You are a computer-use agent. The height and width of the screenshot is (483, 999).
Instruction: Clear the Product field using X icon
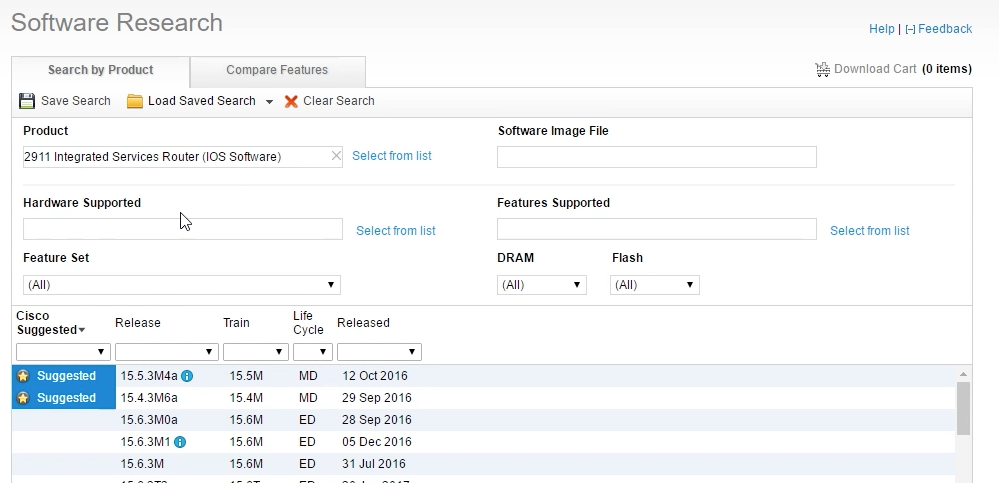(336, 156)
